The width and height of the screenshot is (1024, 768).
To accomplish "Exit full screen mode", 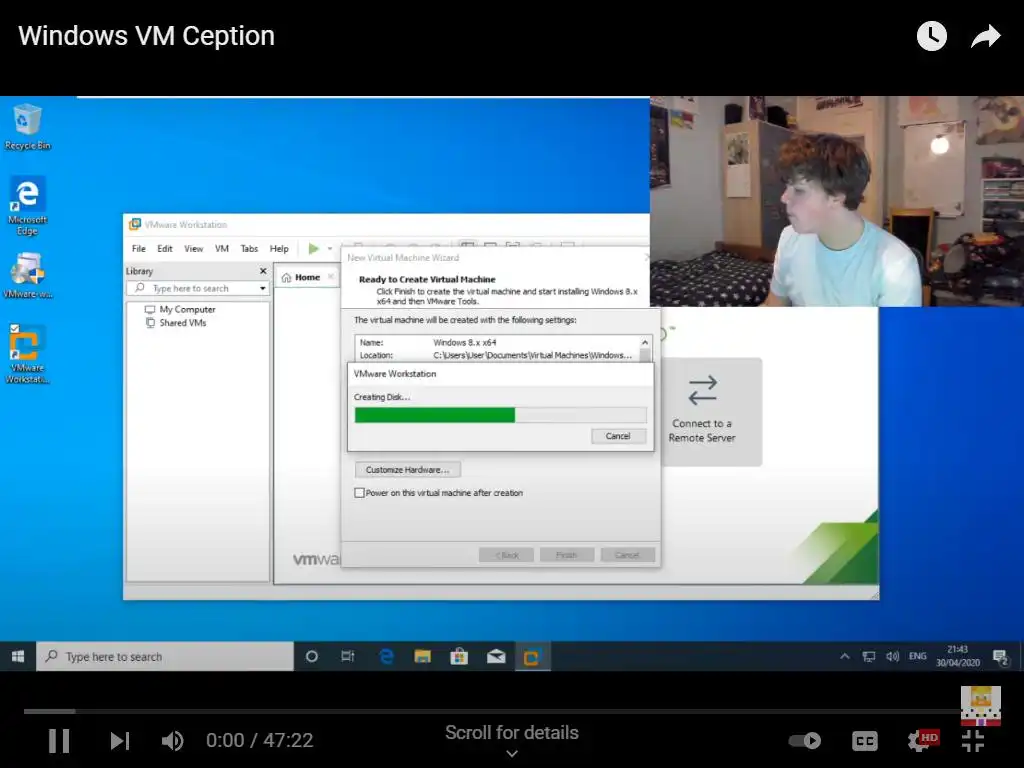I will tap(973, 741).
